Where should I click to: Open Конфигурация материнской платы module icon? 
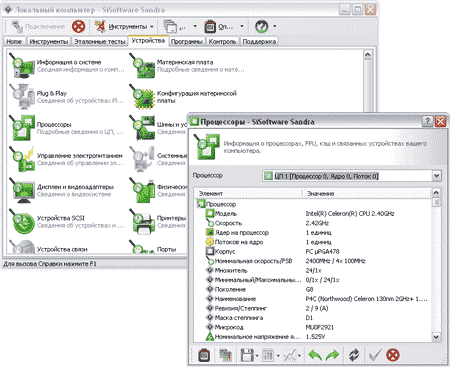click(142, 96)
